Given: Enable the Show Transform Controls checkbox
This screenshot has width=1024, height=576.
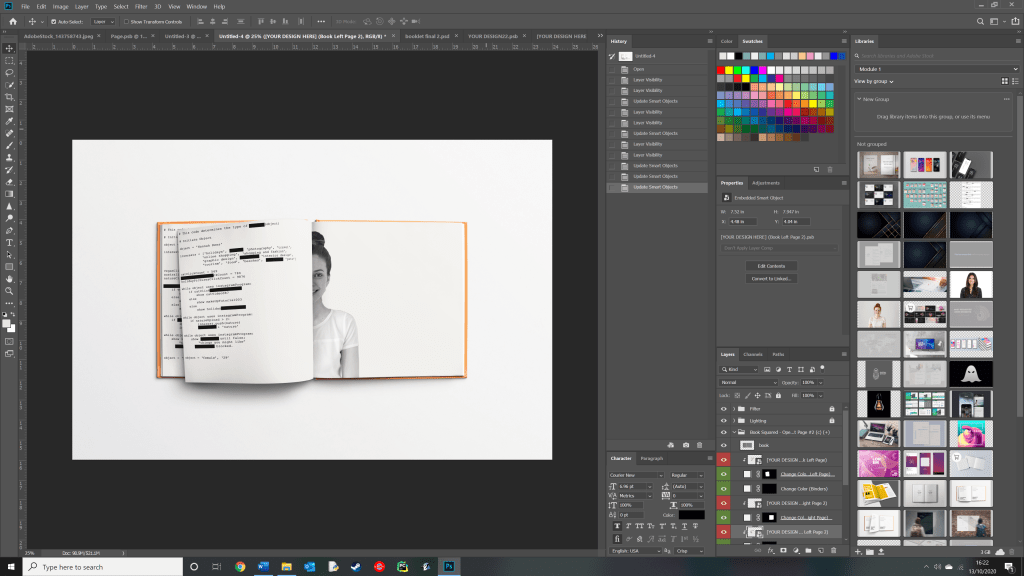Looking at the screenshot, I should click(126, 20).
